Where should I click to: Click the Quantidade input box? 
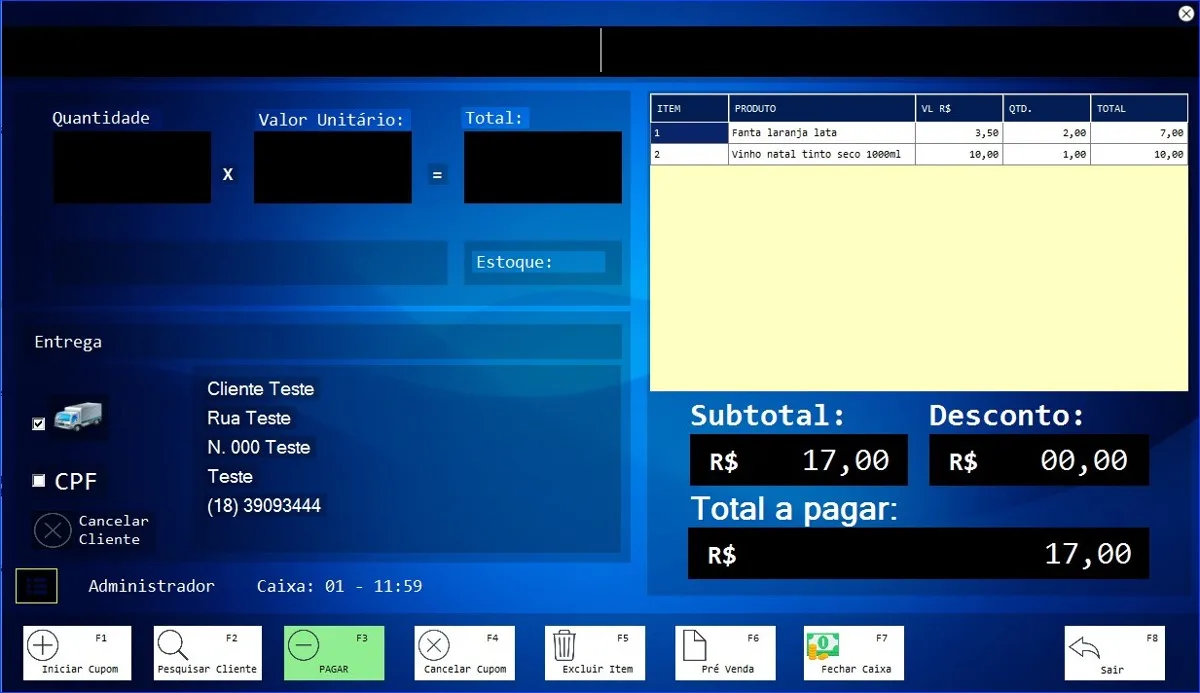click(x=132, y=167)
